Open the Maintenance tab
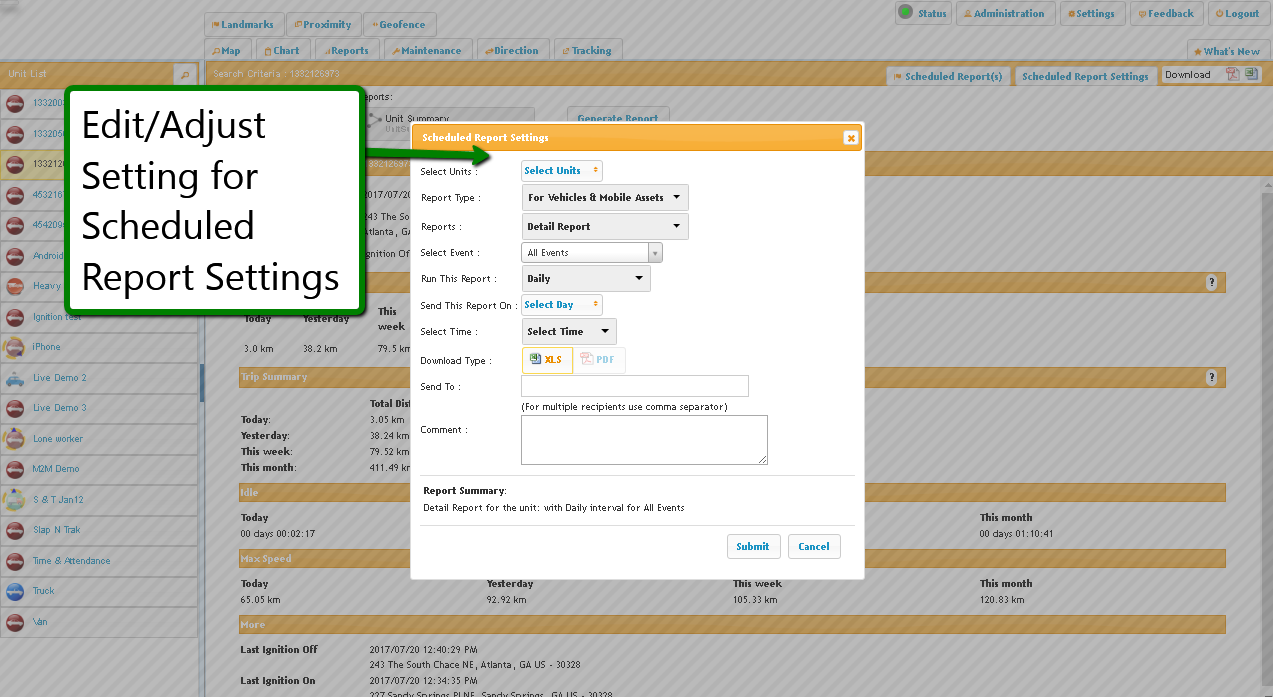 click(x=428, y=51)
